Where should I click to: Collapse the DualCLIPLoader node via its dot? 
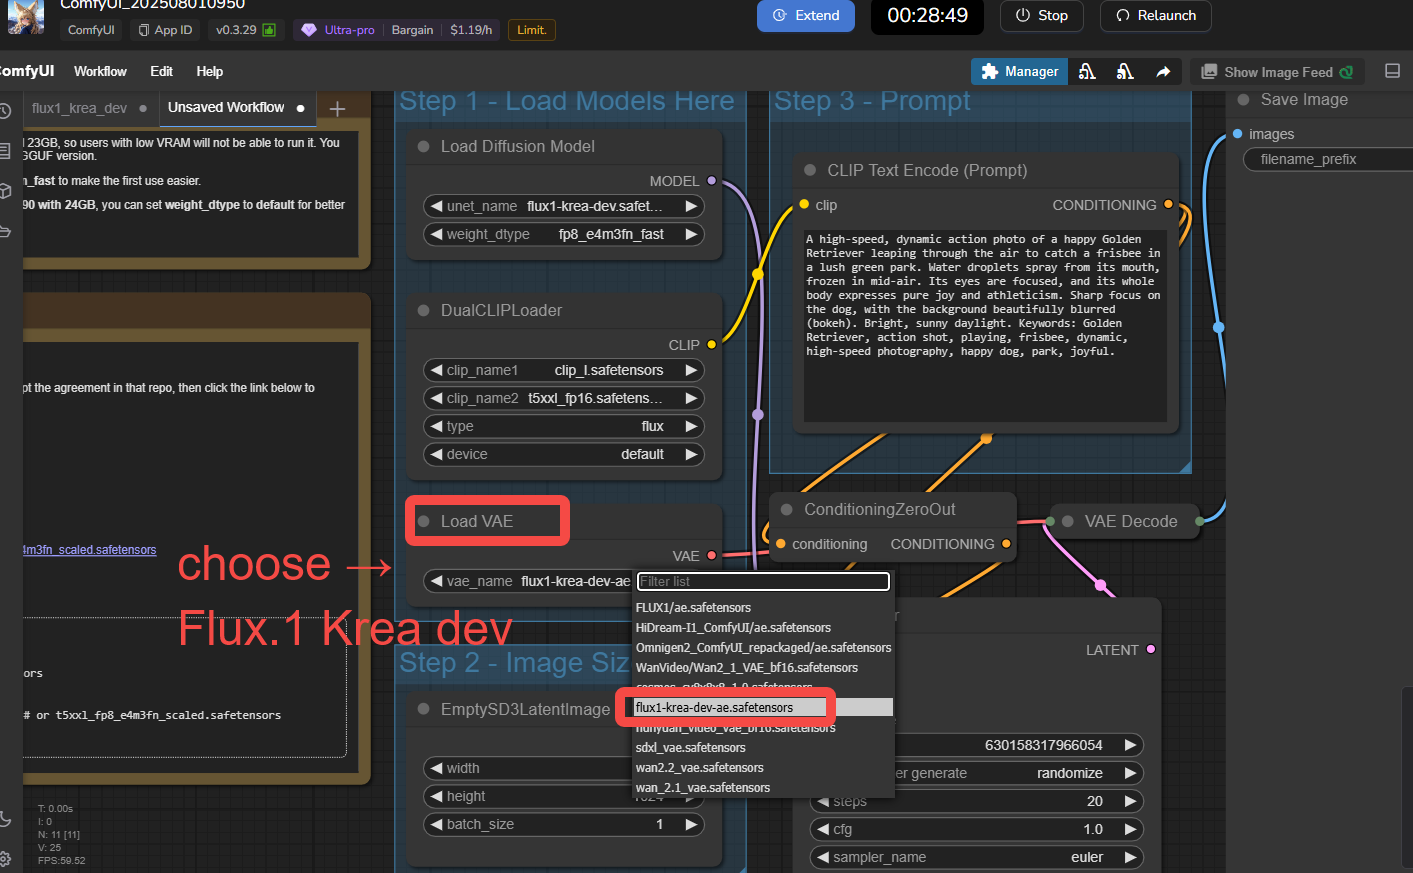click(x=423, y=310)
